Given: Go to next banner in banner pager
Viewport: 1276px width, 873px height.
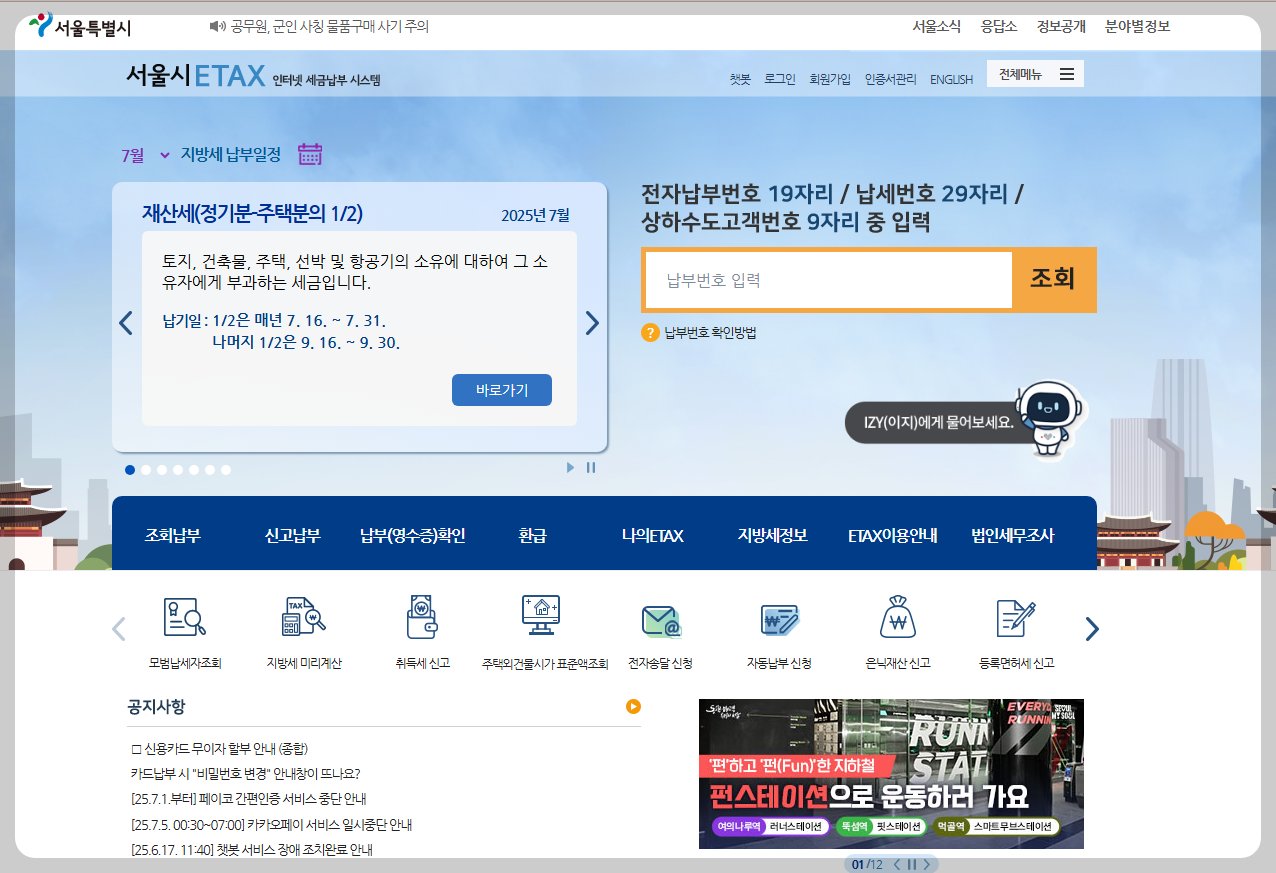Looking at the screenshot, I should [926, 865].
